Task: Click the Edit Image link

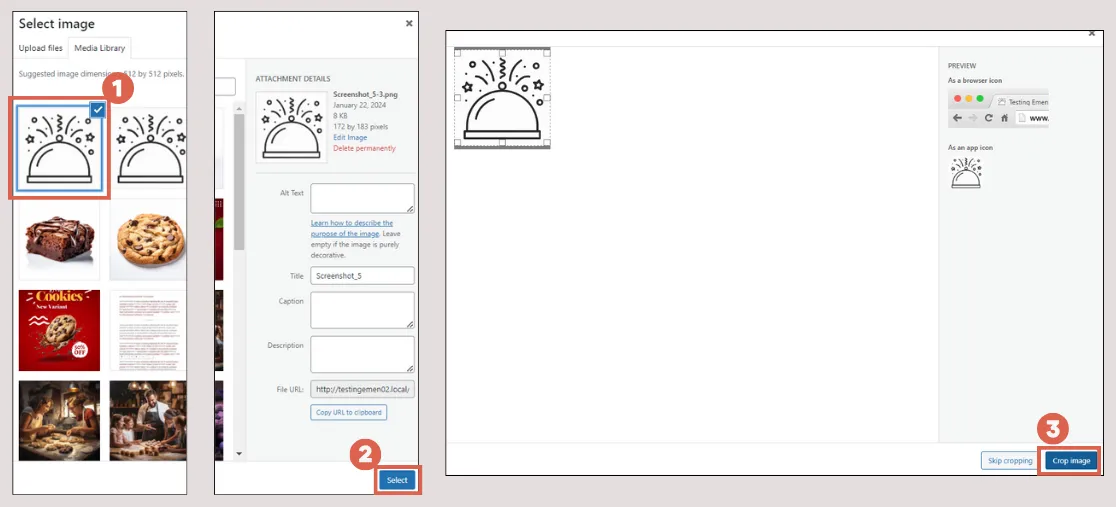Action: (350, 137)
